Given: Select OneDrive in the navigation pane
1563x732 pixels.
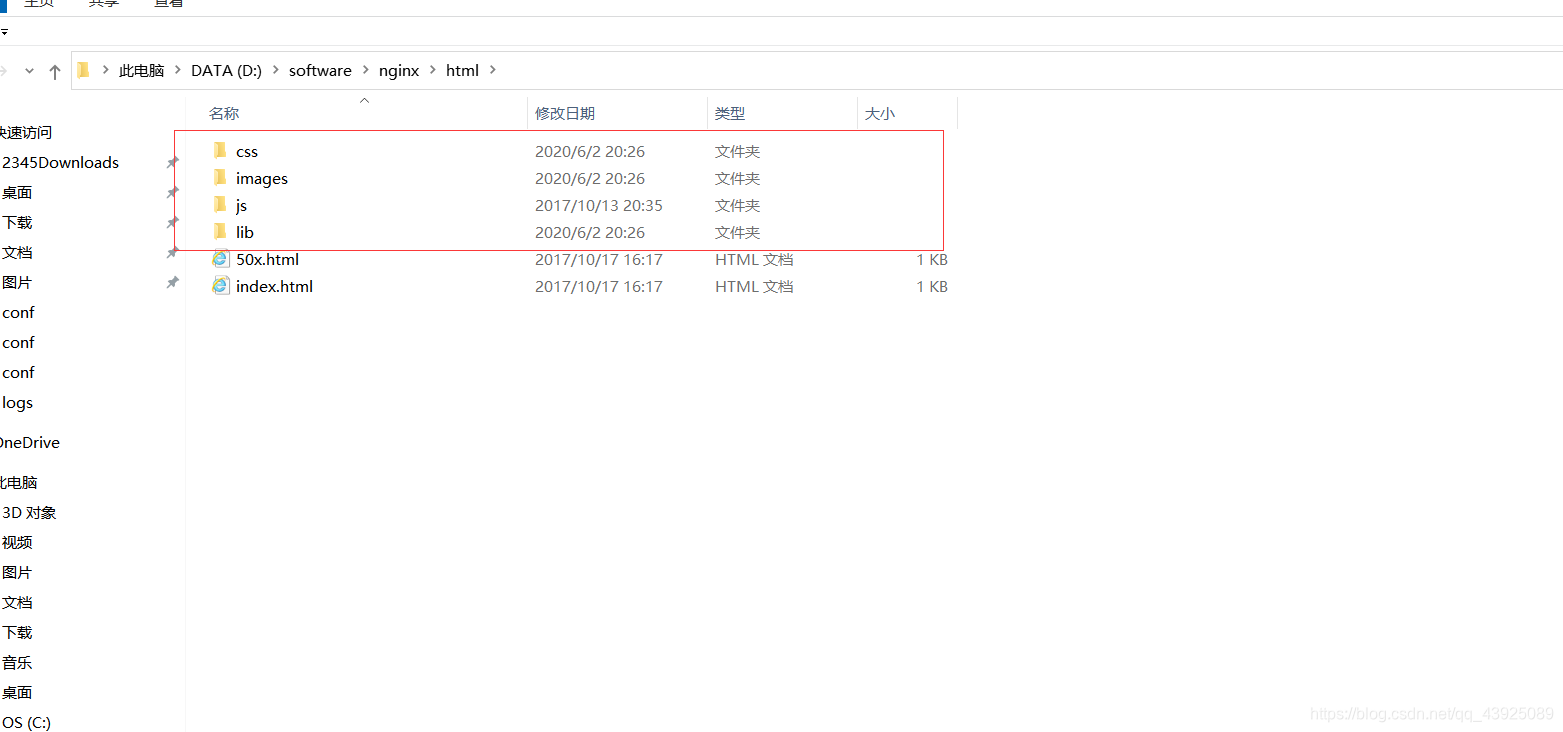Looking at the screenshot, I should 30,443.
